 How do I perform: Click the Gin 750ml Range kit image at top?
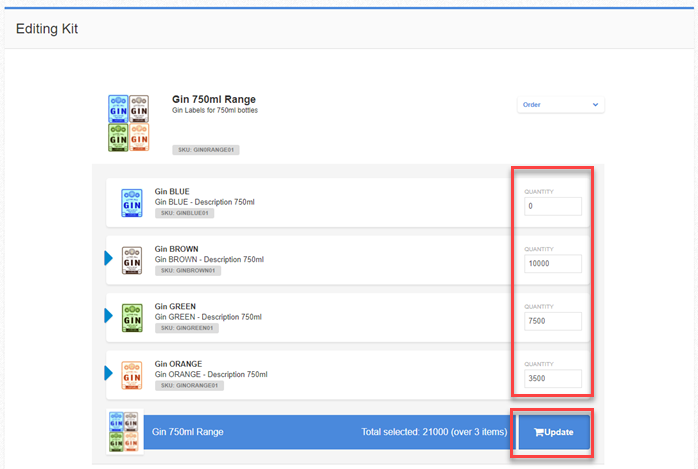click(129, 123)
